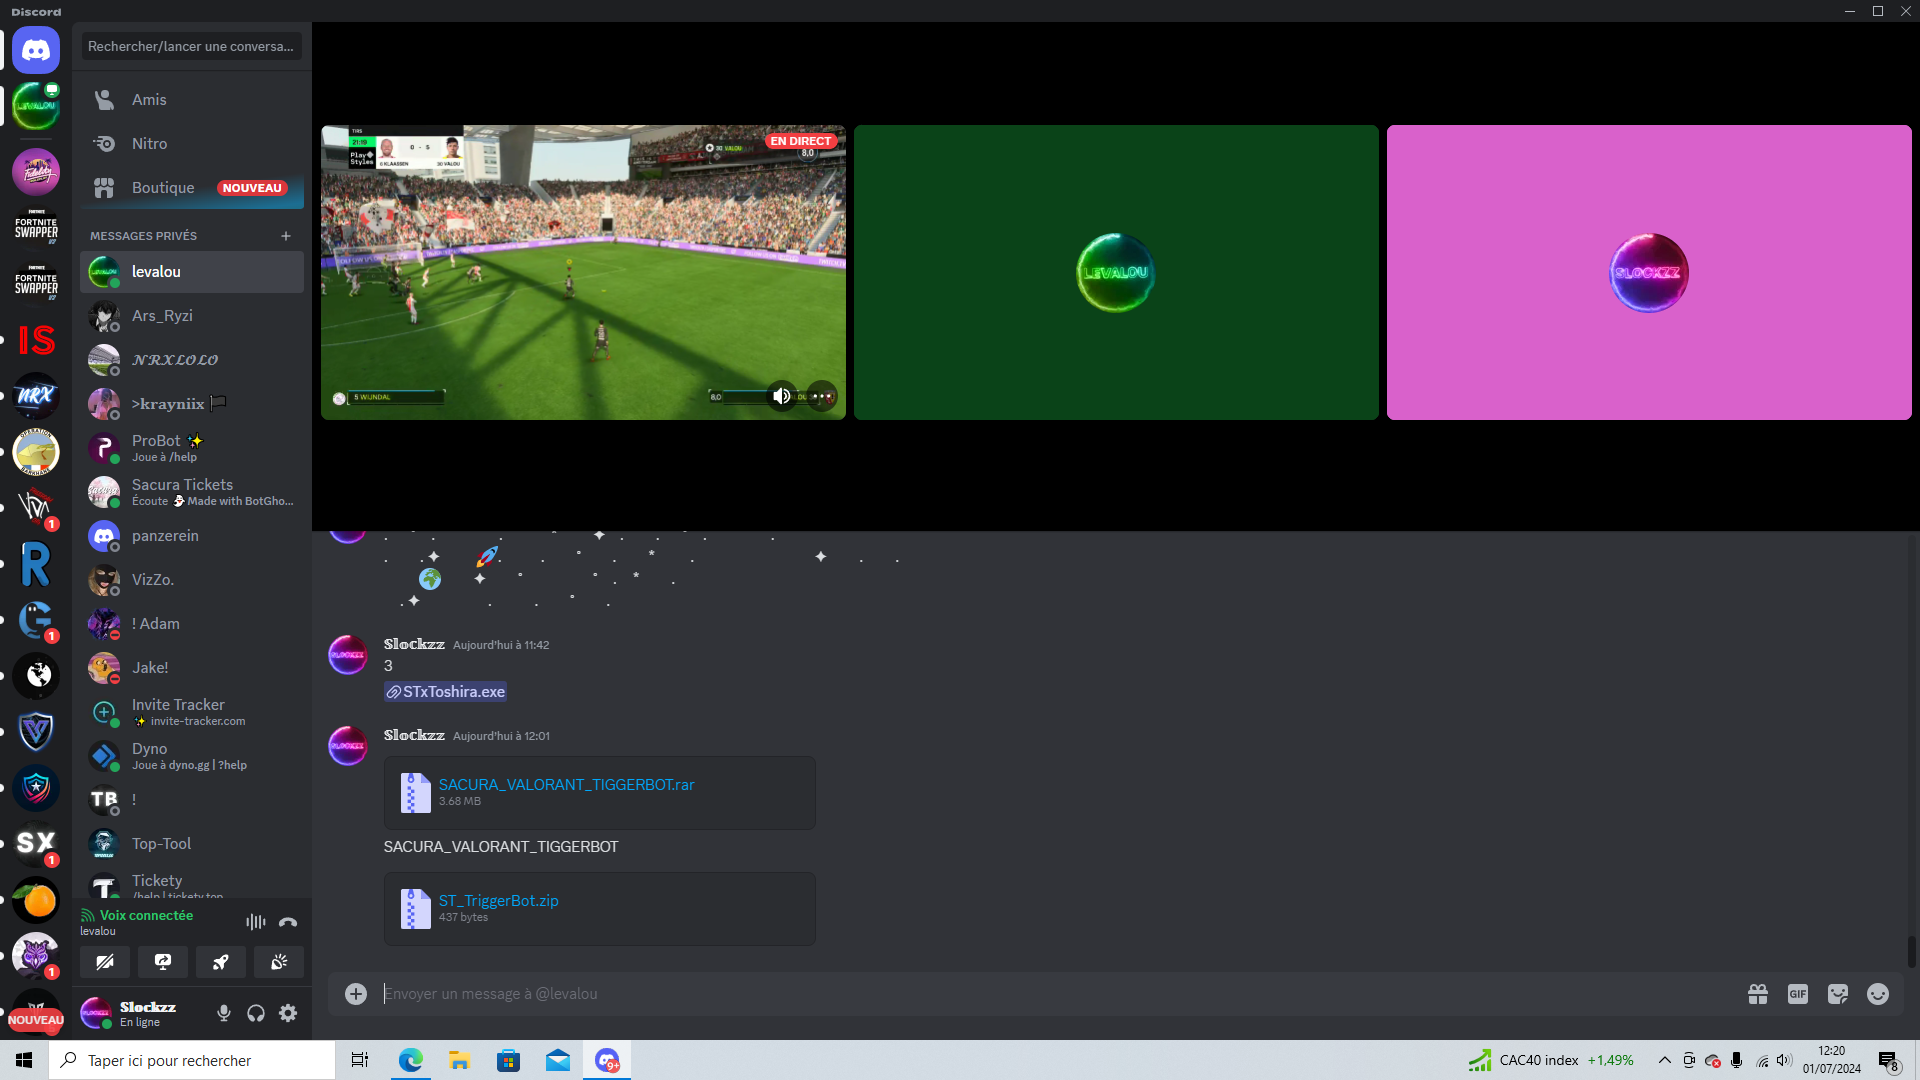Open the Mail app from the taskbar

pyautogui.click(x=558, y=1060)
